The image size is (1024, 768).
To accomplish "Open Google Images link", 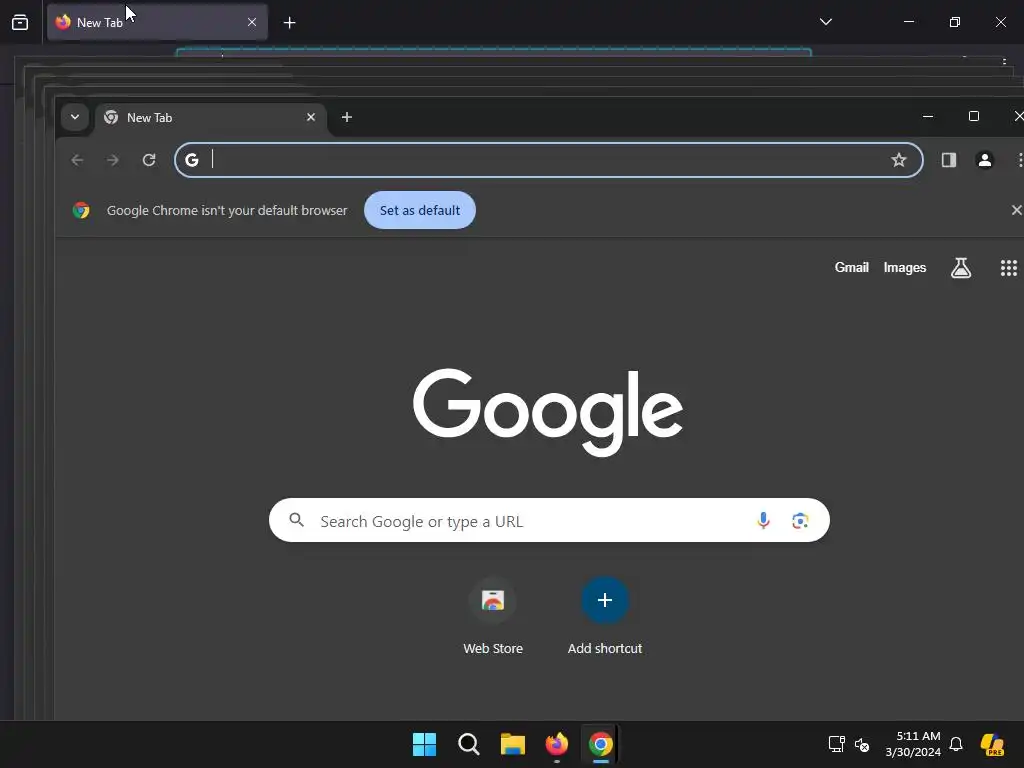I will [904, 268].
